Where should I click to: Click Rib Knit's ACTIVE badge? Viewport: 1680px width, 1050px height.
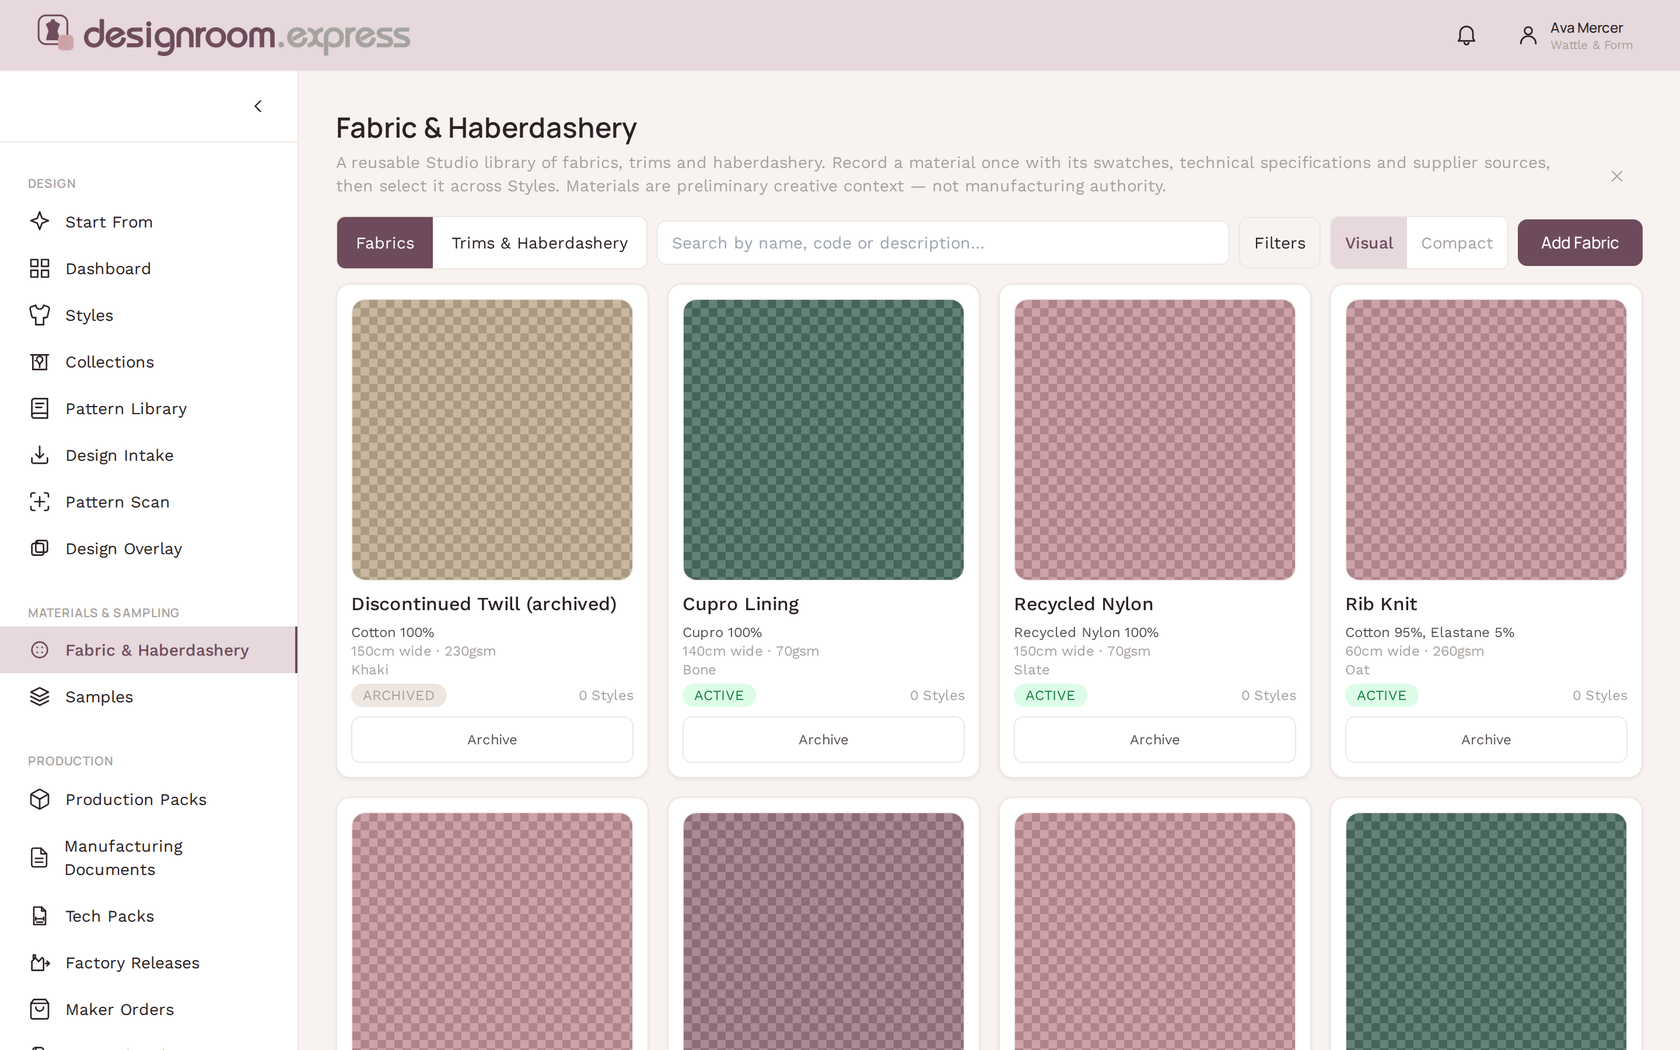click(1382, 695)
